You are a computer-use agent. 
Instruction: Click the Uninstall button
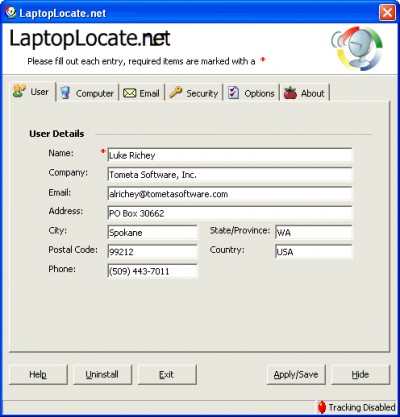(x=102, y=374)
